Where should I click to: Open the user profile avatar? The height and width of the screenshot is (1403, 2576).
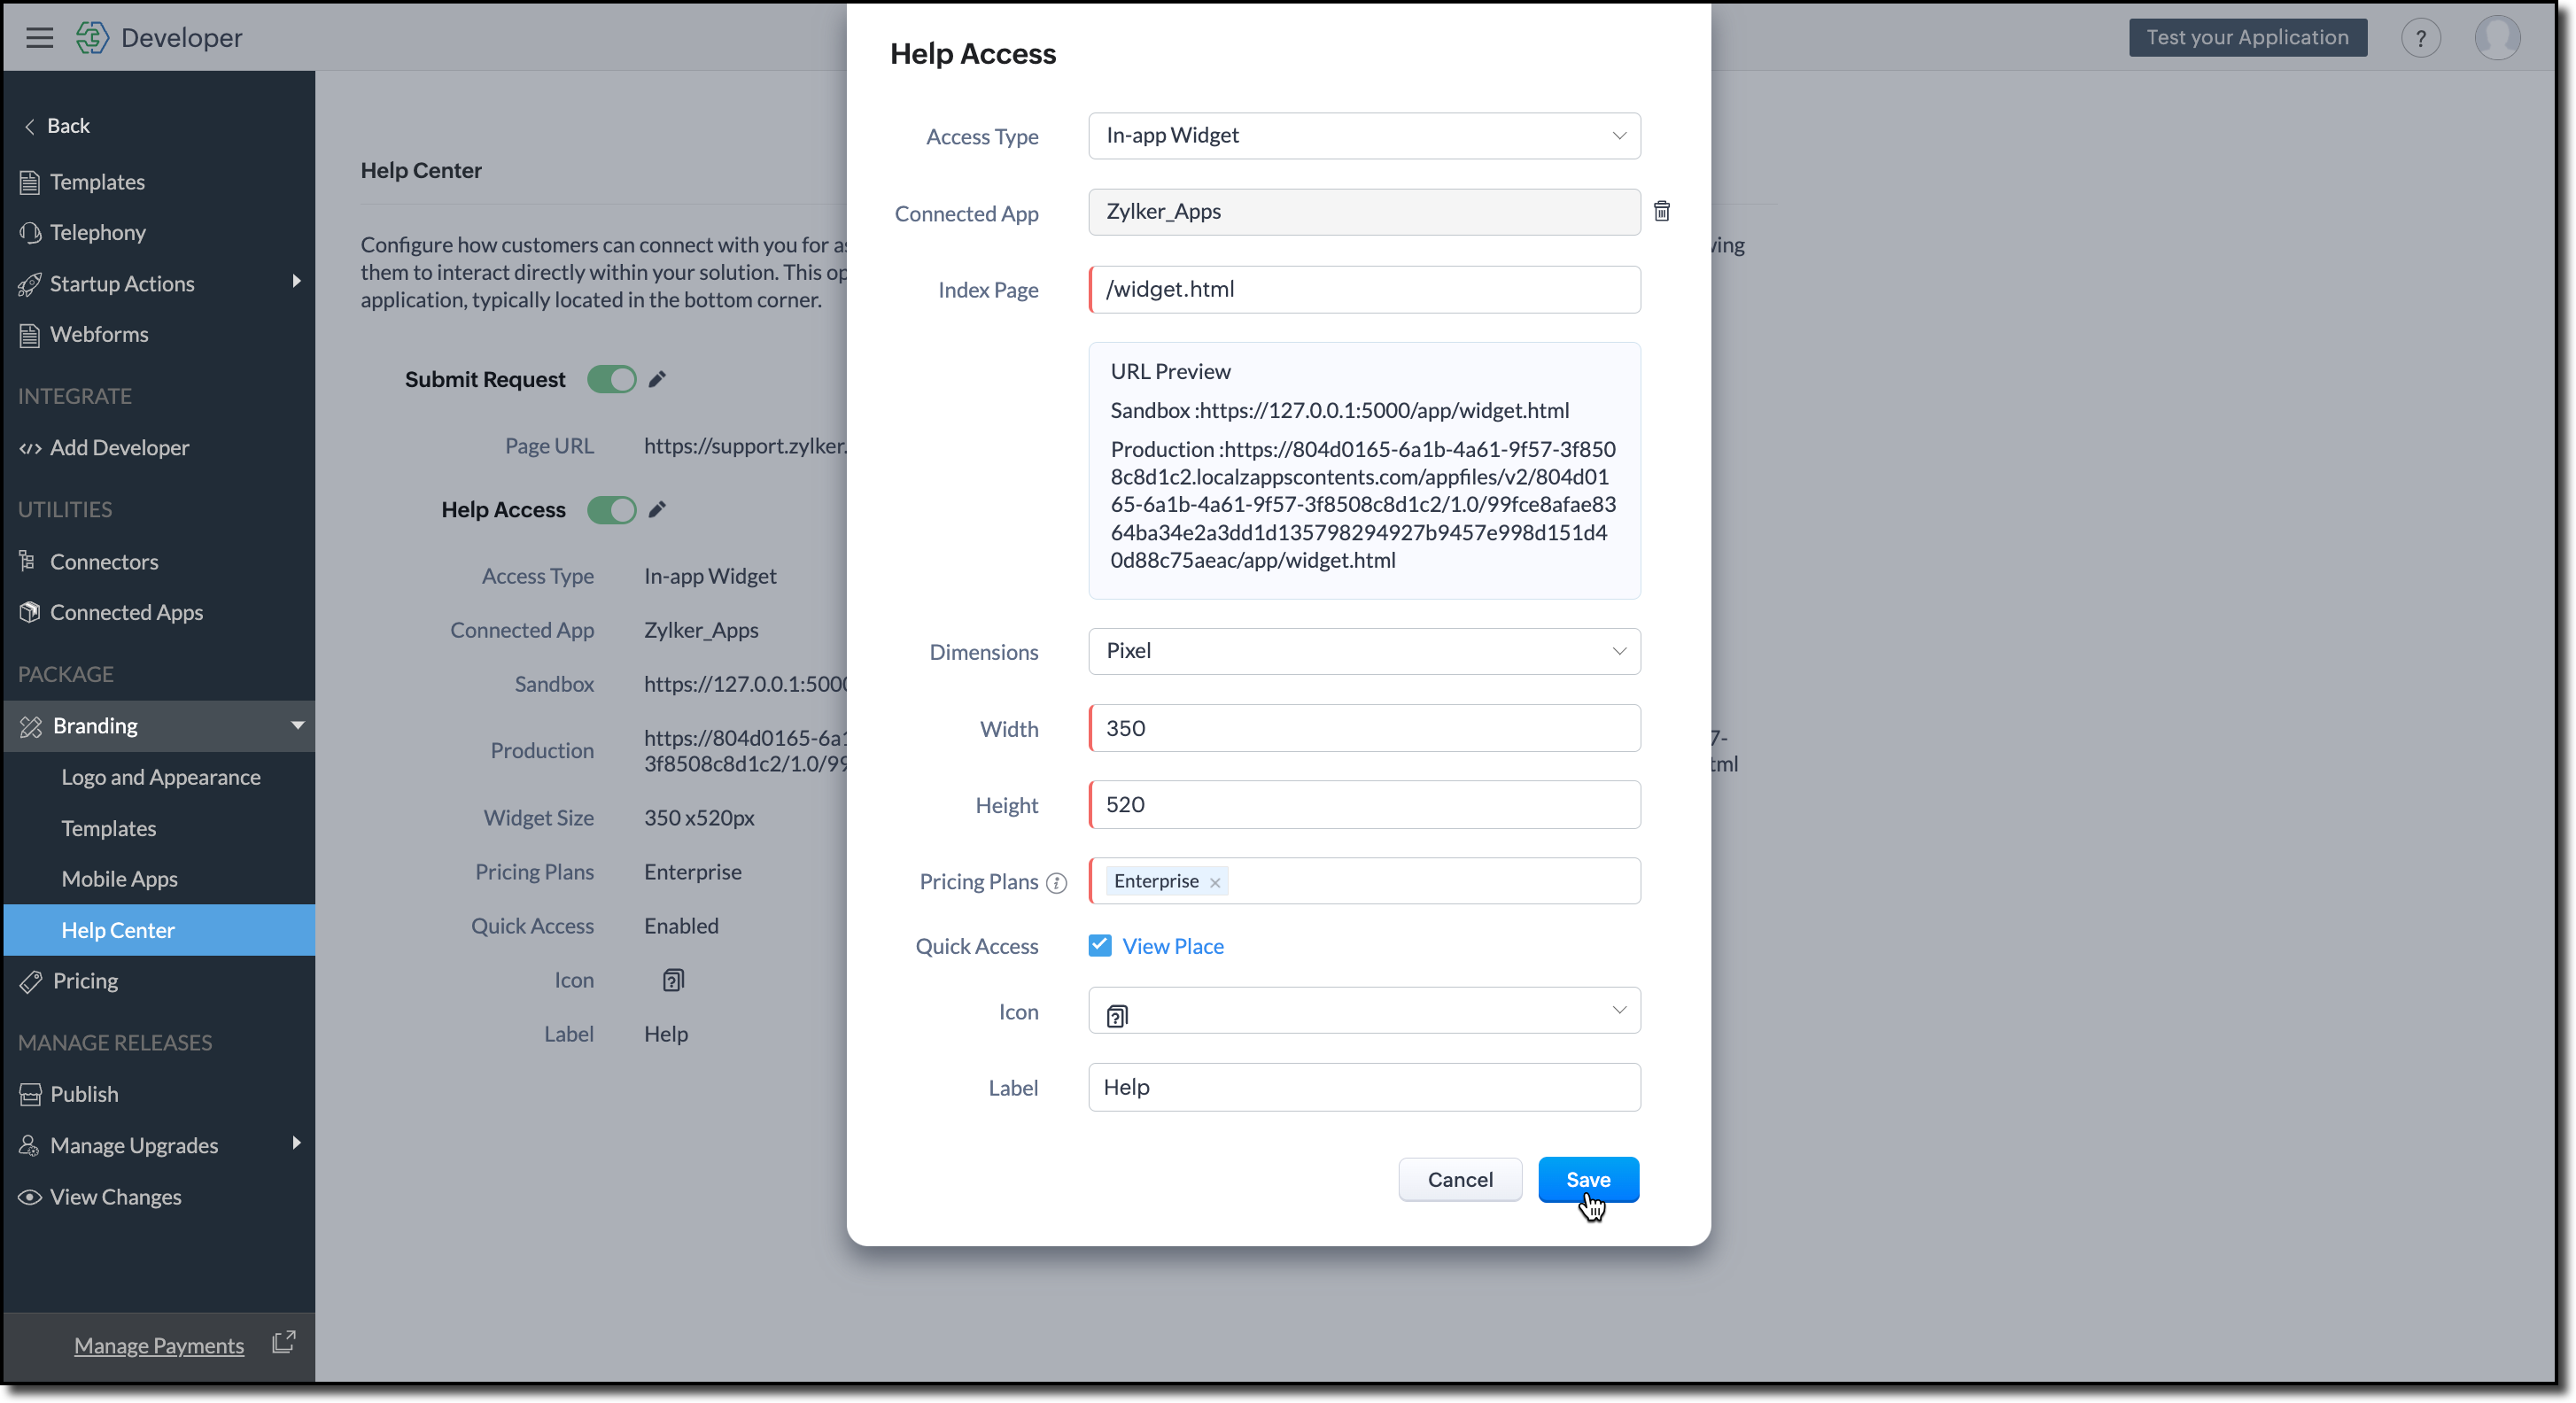2497,38
